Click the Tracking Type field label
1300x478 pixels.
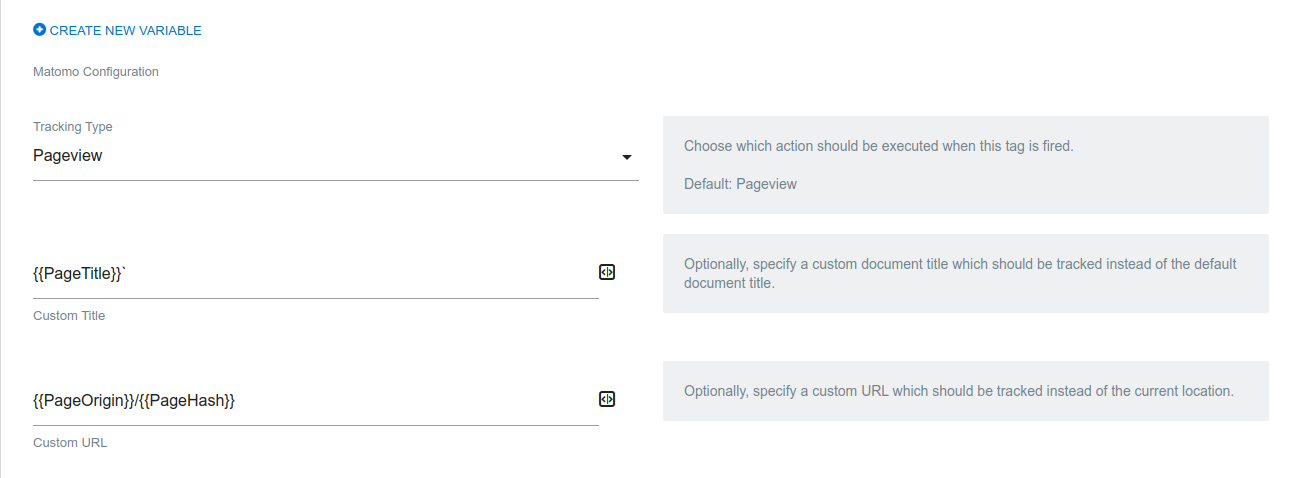73,127
